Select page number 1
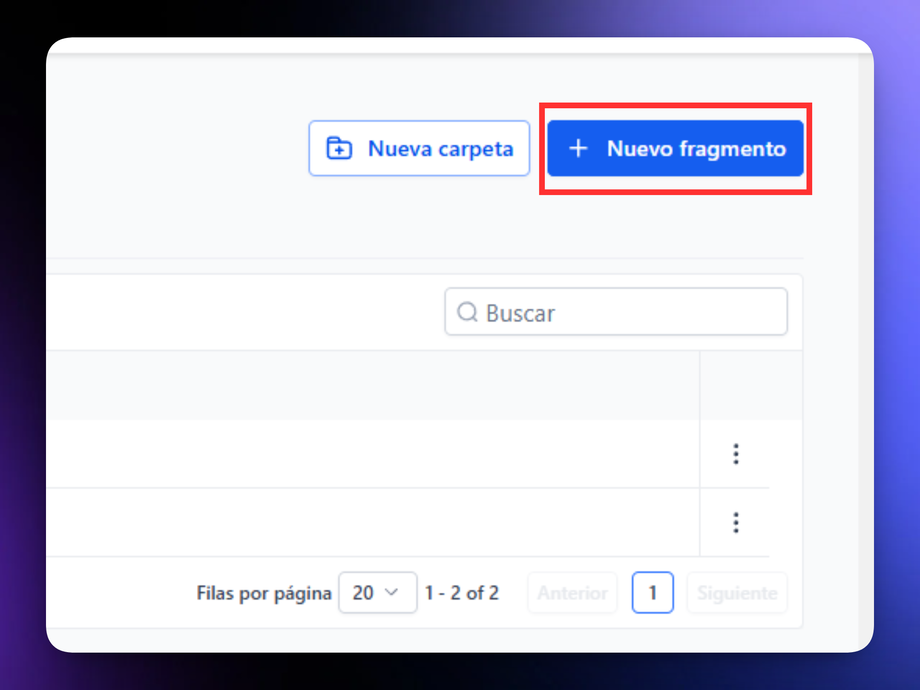 652,593
